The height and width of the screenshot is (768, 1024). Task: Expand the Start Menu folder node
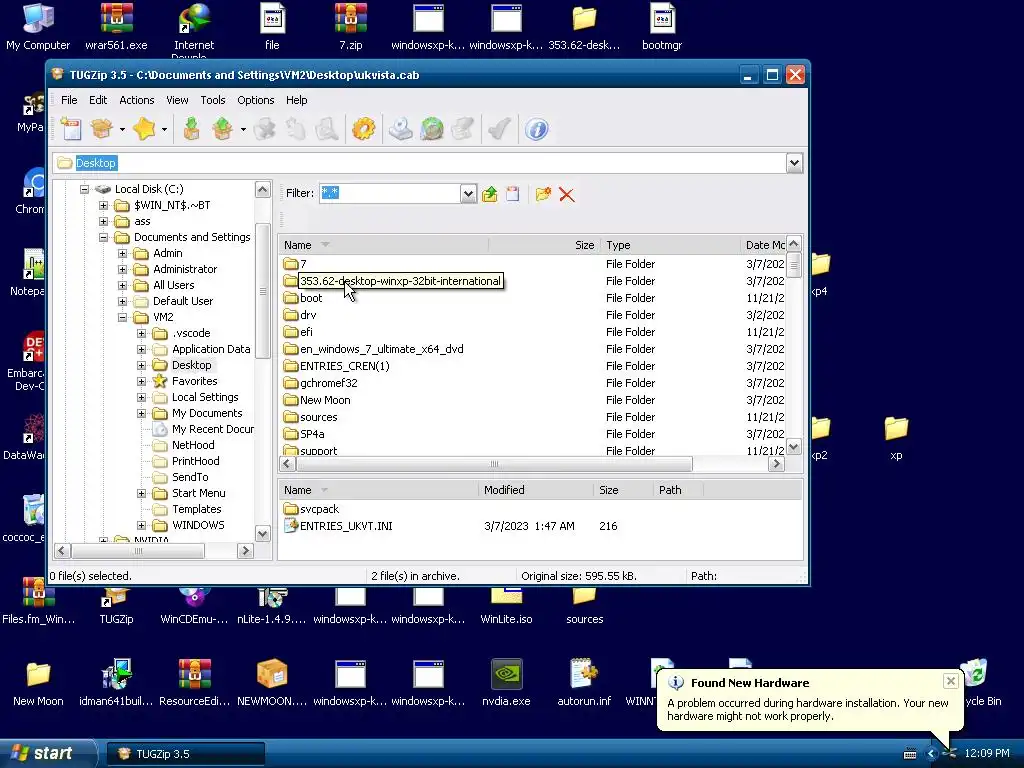pyautogui.click(x=141, y=494)
